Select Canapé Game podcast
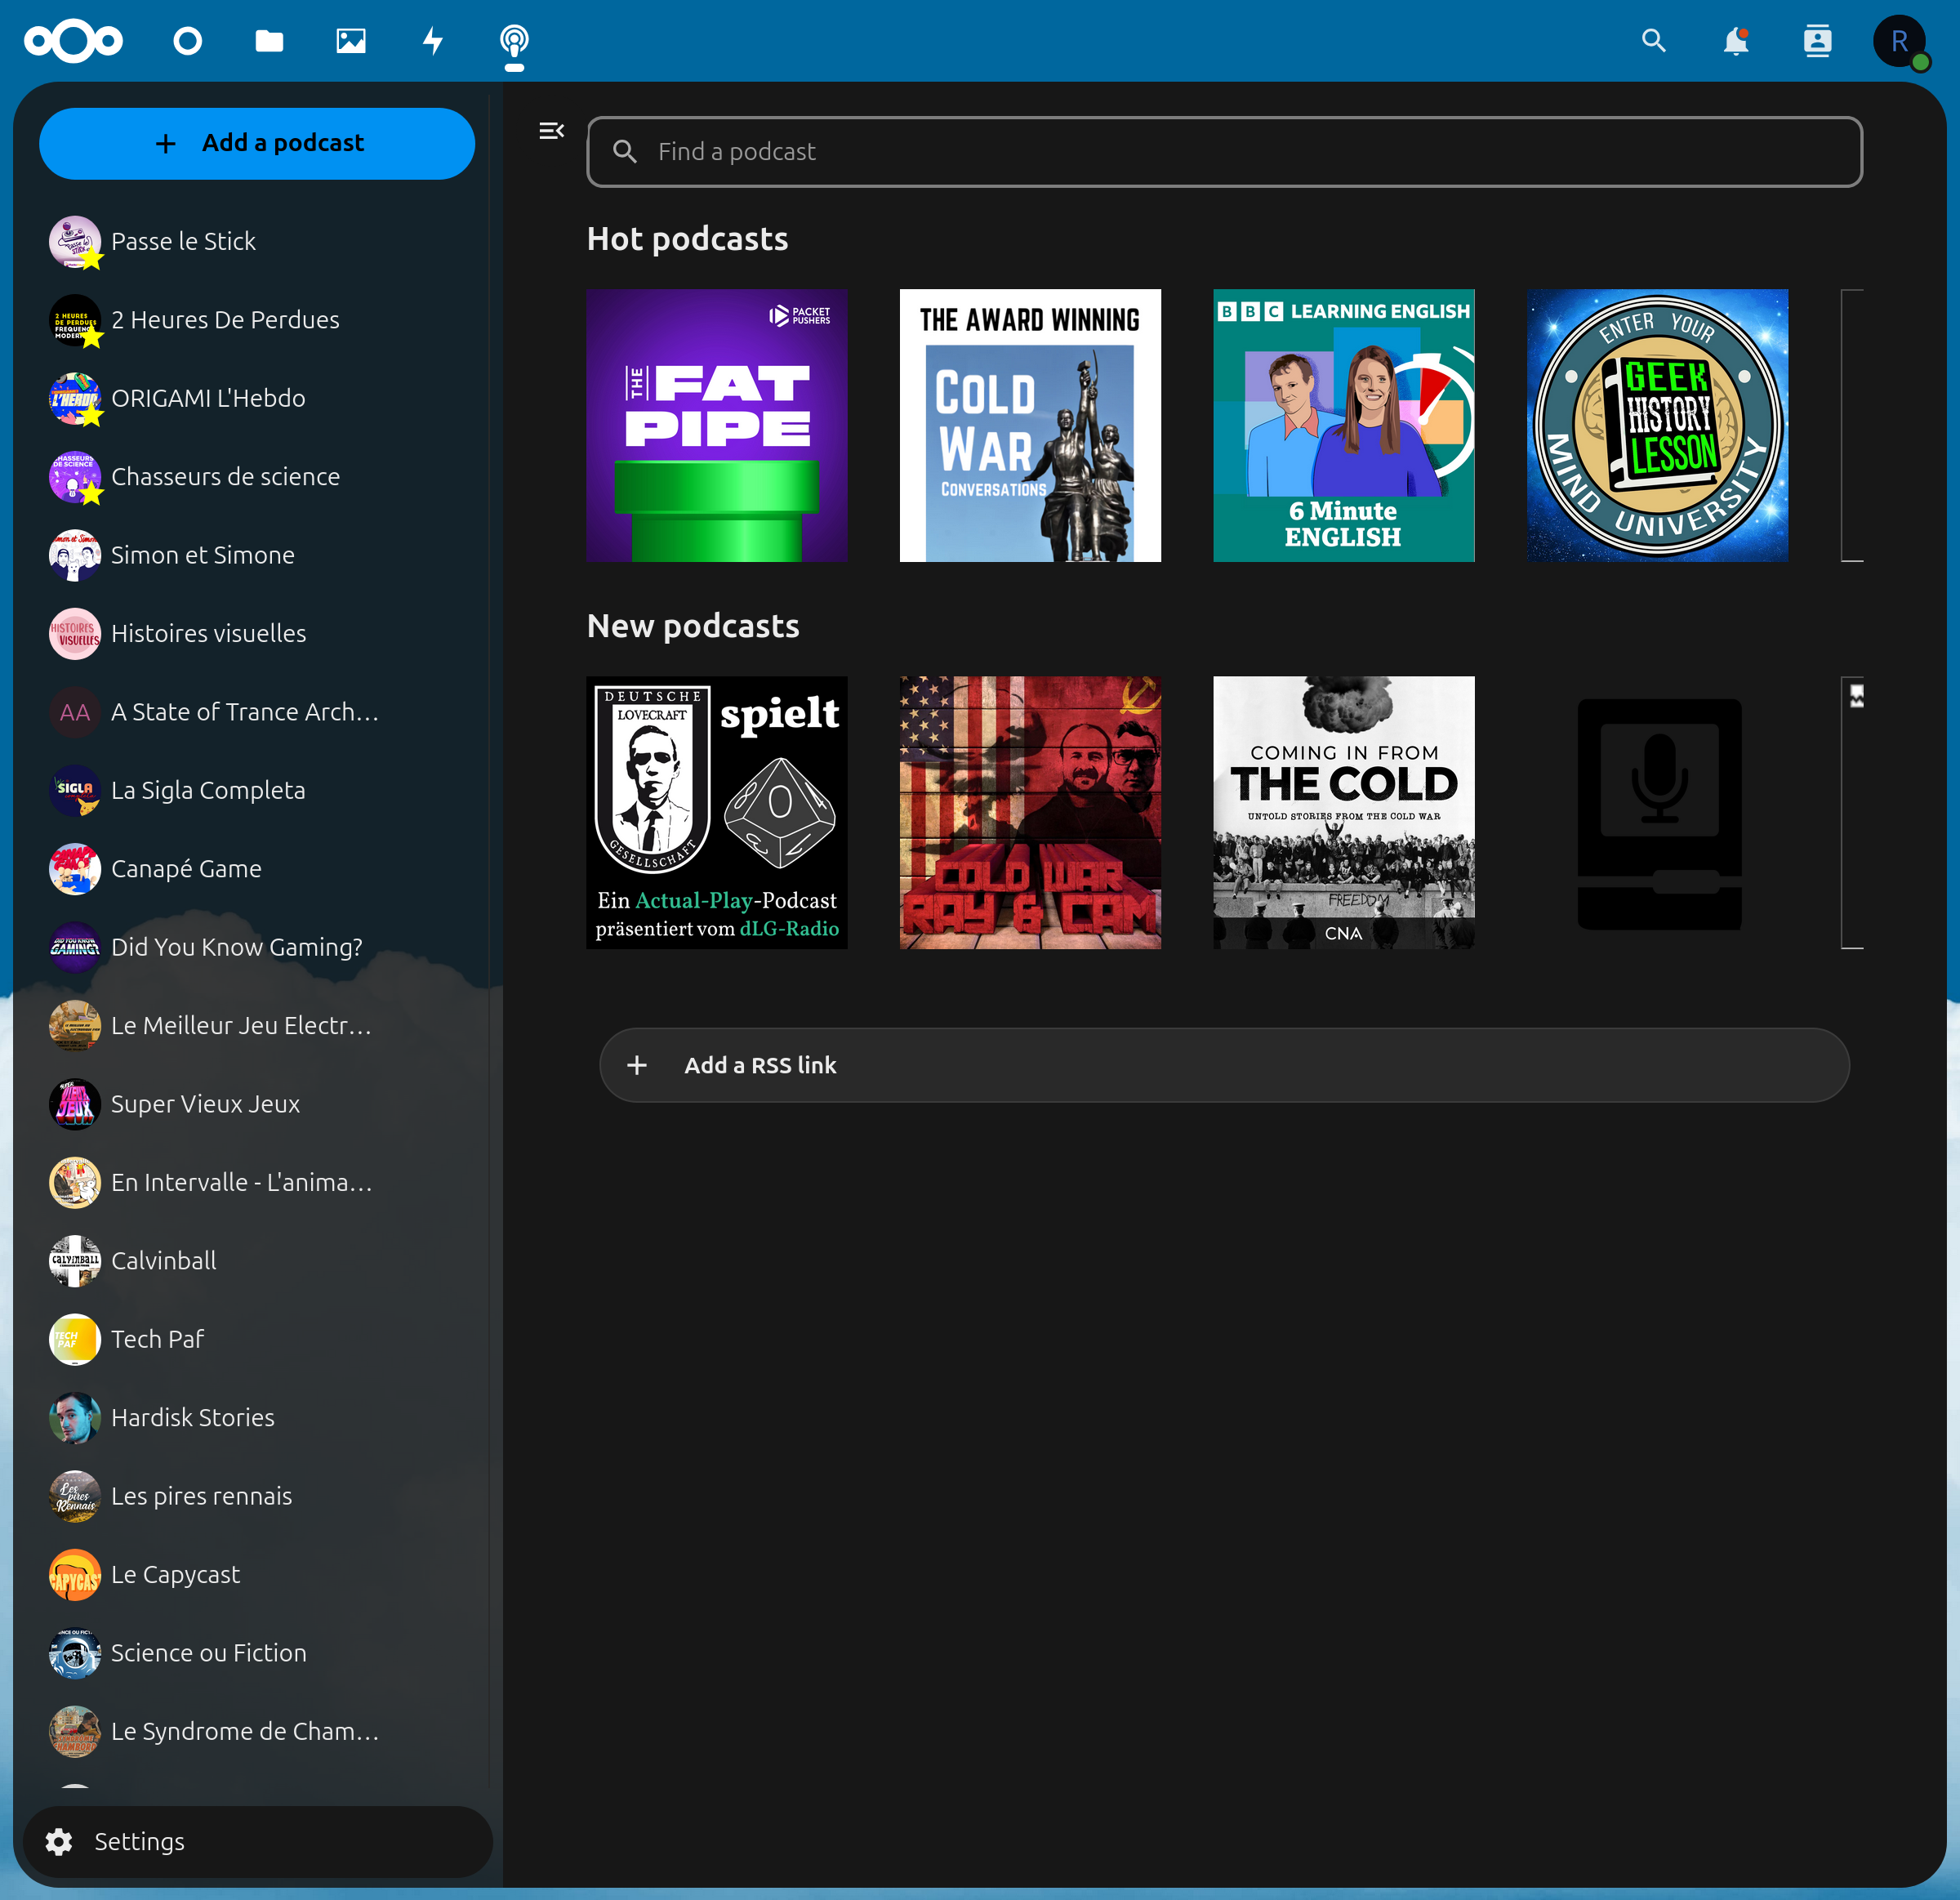 [x=257, y=869]
